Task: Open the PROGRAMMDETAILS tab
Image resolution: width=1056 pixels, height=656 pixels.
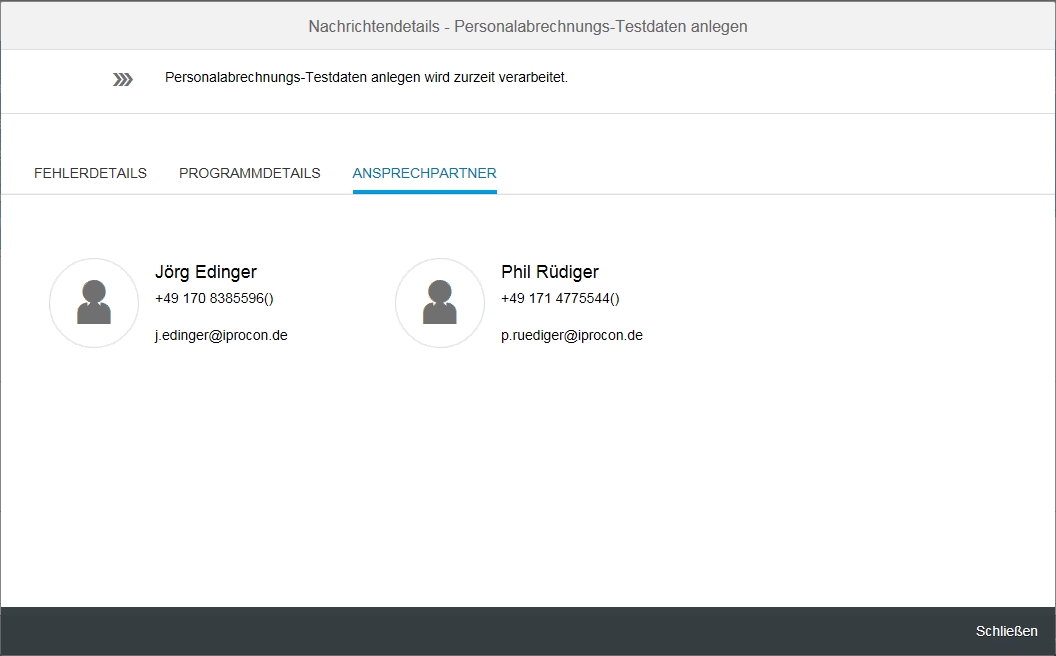Action: pyautogui.click(x=250, y=173)
